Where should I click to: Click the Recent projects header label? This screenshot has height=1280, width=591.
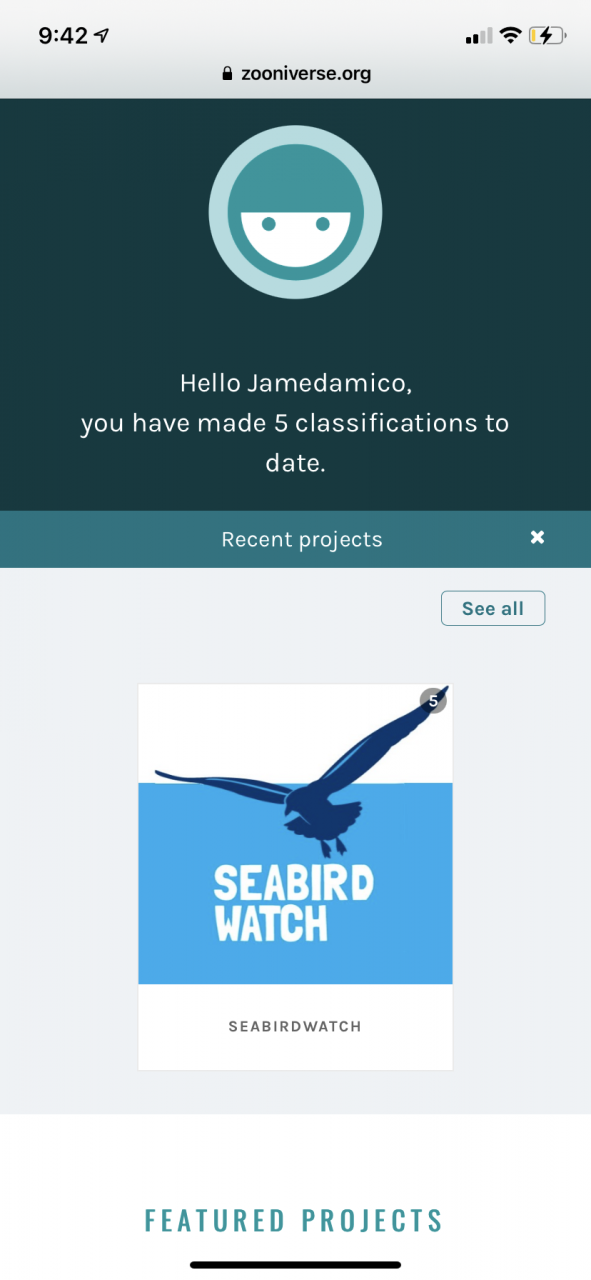pyautogui.click(x=302, y=539)
